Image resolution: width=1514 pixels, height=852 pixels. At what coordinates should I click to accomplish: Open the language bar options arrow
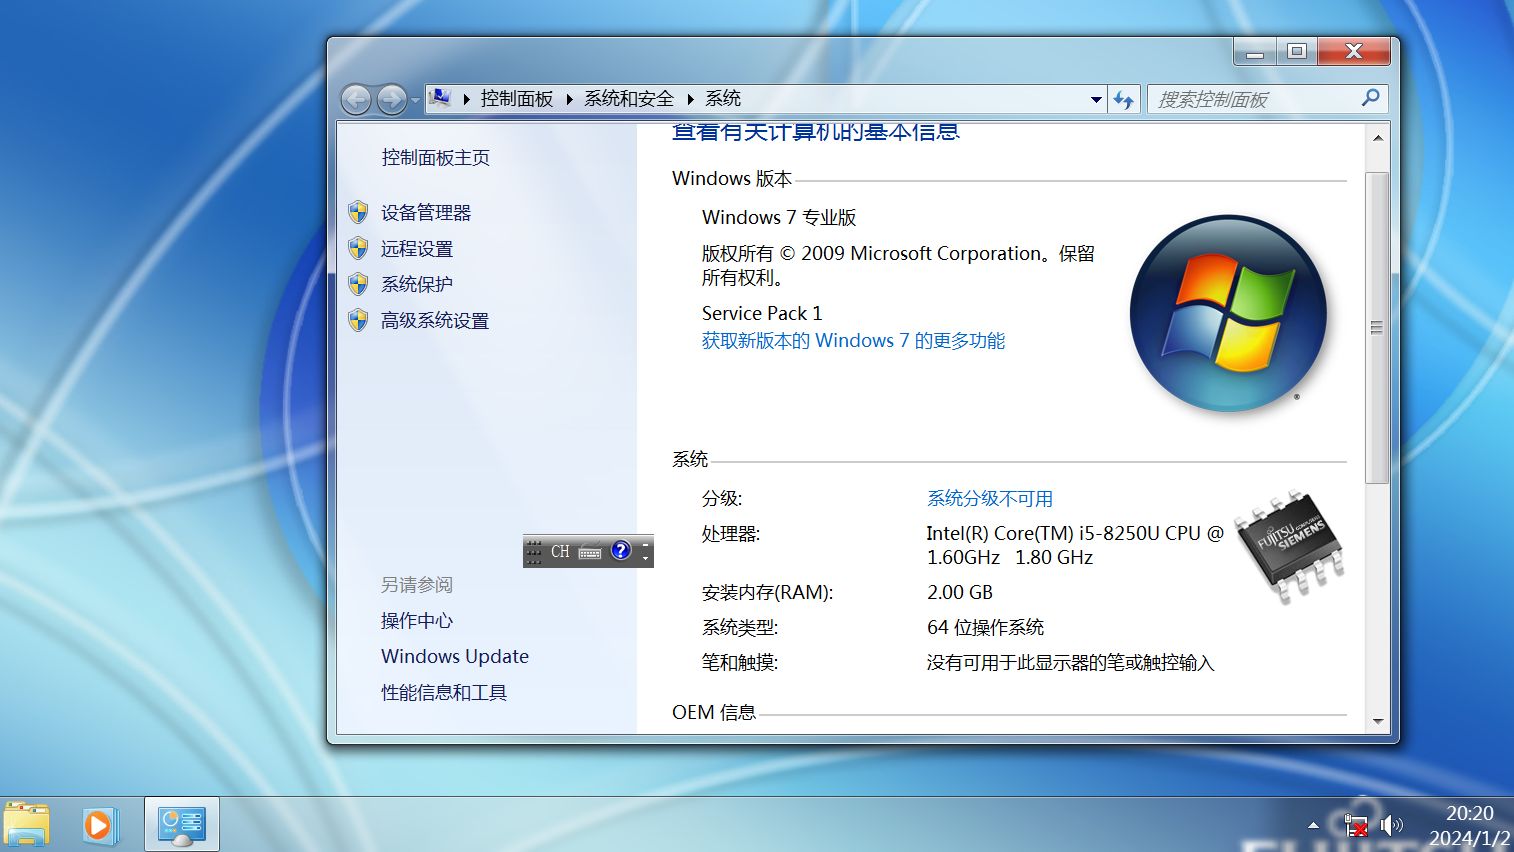646,558
